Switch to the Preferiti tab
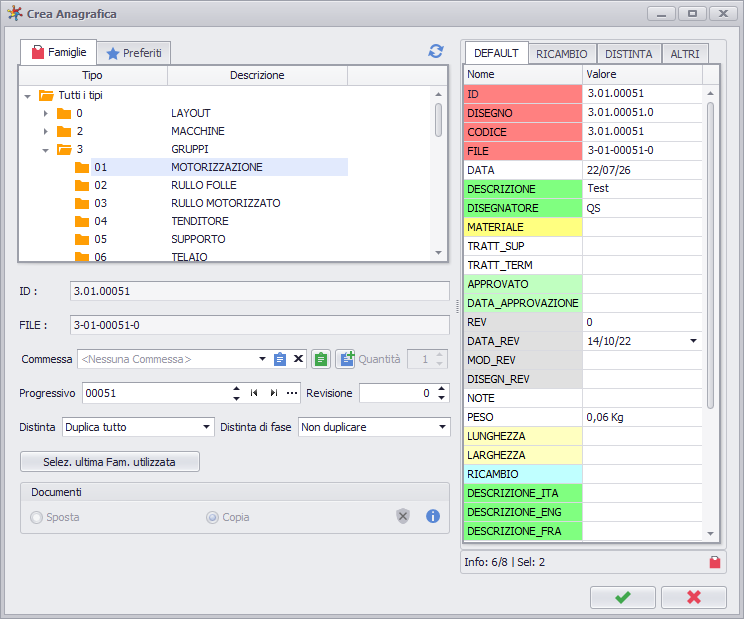The height and width of the screenshot is (619, 744). tap(134, 53)
